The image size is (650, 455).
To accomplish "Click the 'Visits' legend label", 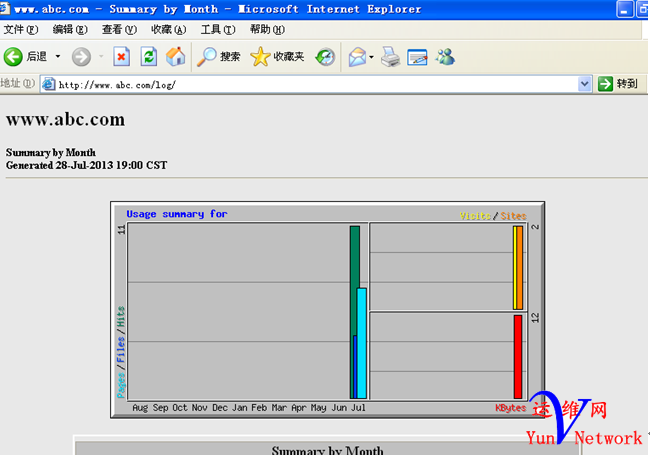I will tap(475, 216).
